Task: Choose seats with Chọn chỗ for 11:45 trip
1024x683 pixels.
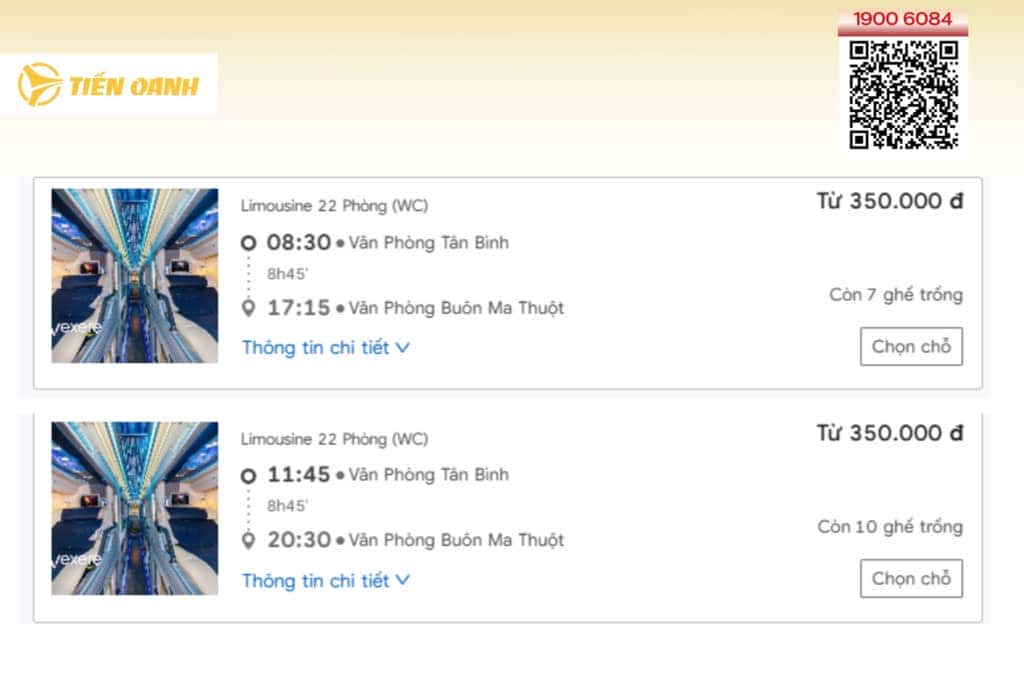Action: tap(911, 578)
